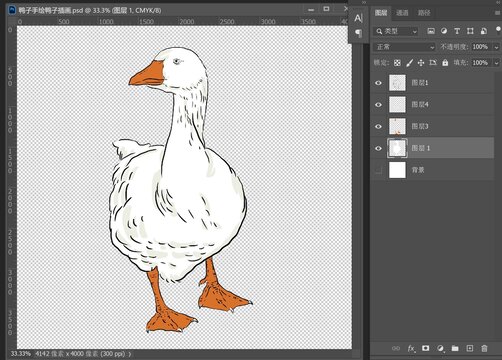Click the fill 100% value field

(x=482, y=63)
